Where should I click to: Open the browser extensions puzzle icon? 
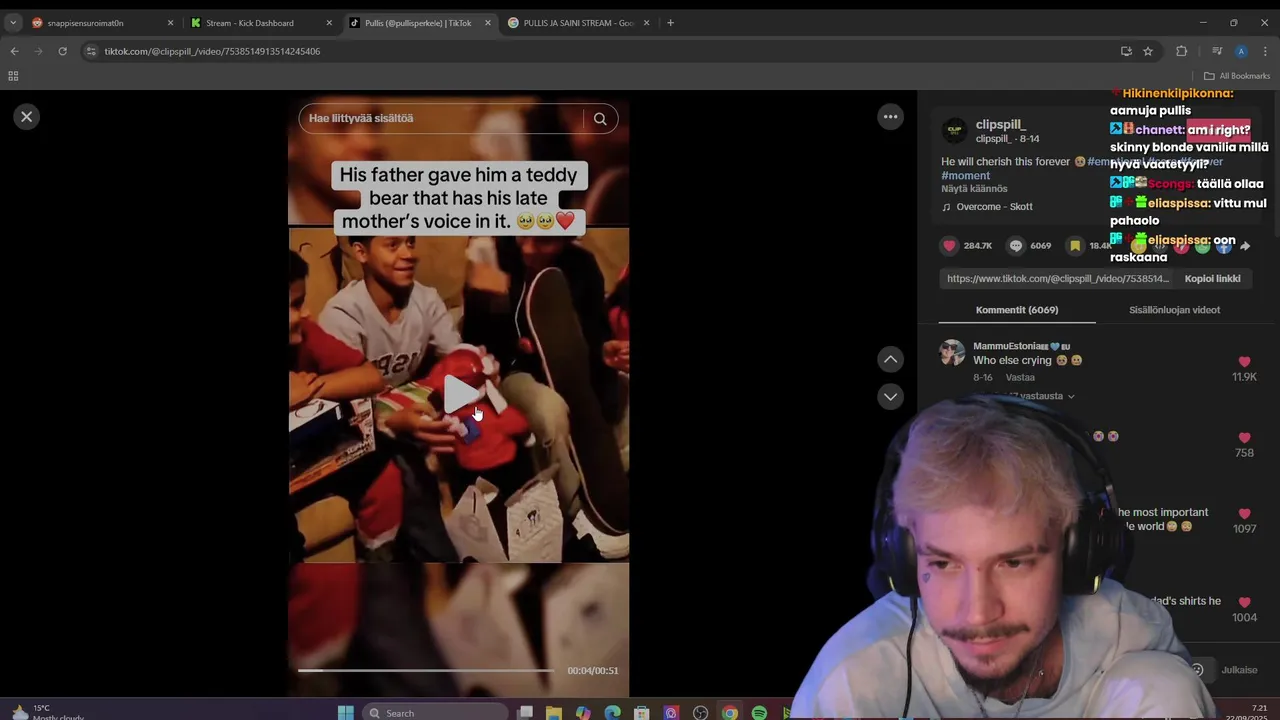pos(1181,51)
